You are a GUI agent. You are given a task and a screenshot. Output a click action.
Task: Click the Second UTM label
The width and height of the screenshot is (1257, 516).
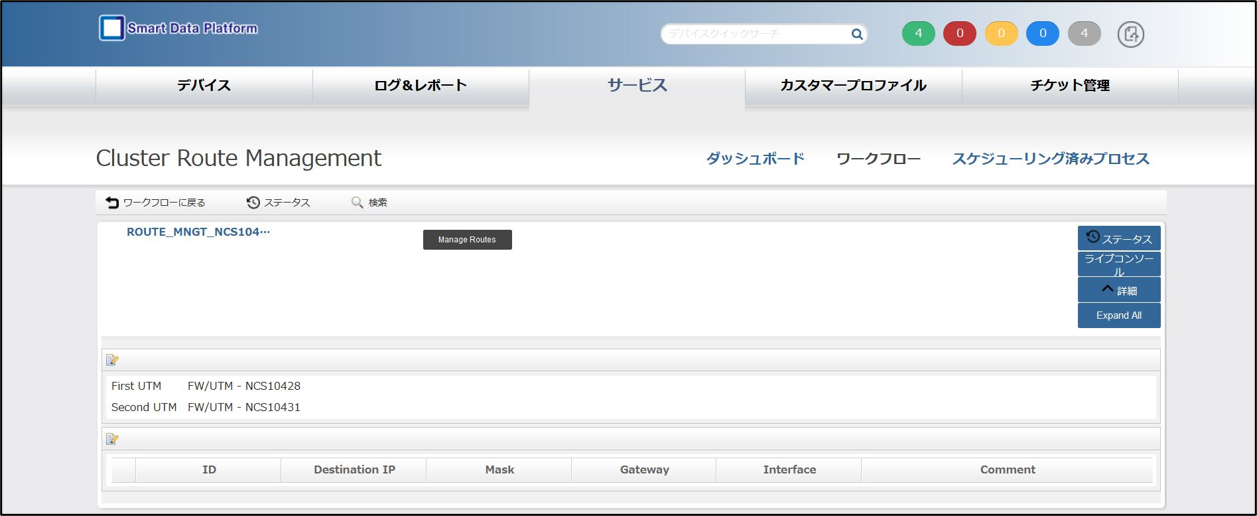144,407
